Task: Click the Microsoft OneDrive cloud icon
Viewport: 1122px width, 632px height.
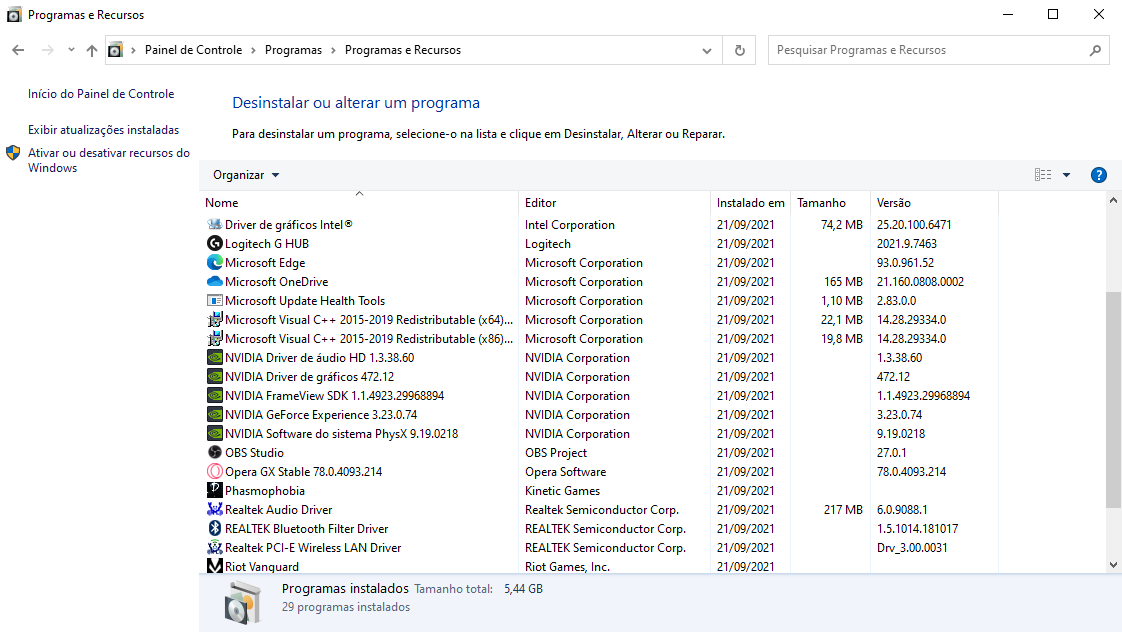Action: (214, 281)
